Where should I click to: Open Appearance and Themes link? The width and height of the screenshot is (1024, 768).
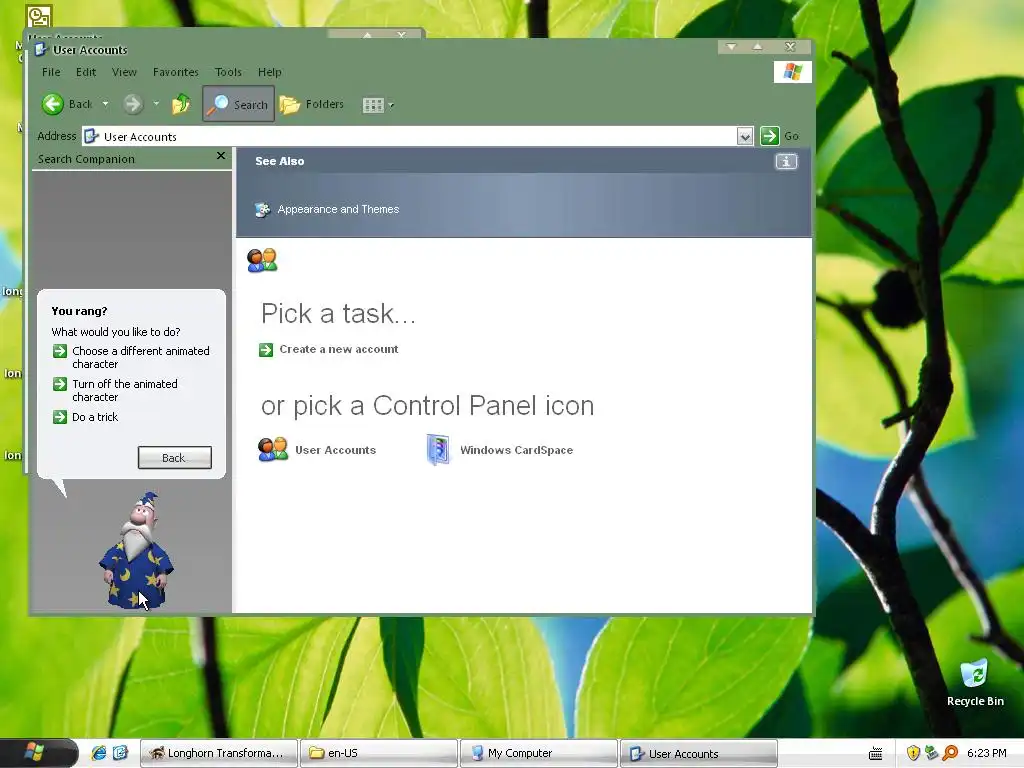[338, 209]
